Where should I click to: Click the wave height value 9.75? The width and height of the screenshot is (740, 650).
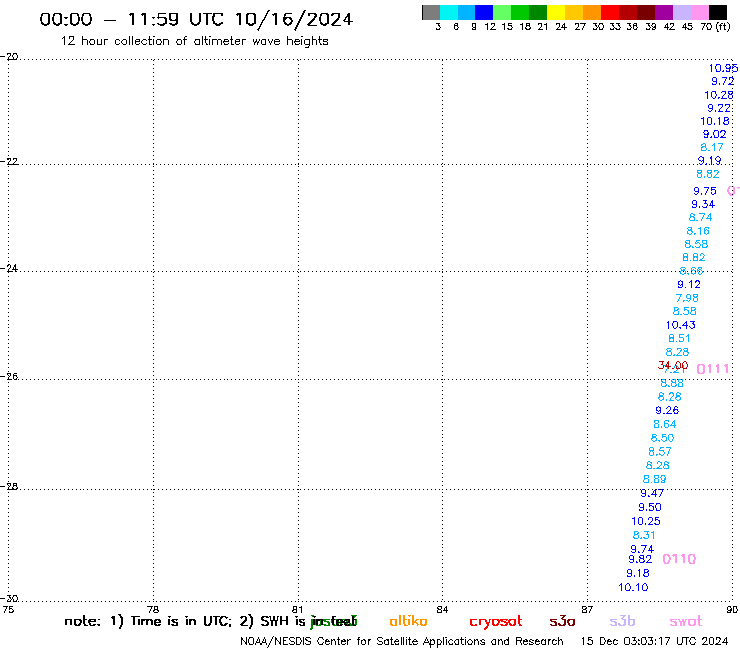click(x=705, y=191)
